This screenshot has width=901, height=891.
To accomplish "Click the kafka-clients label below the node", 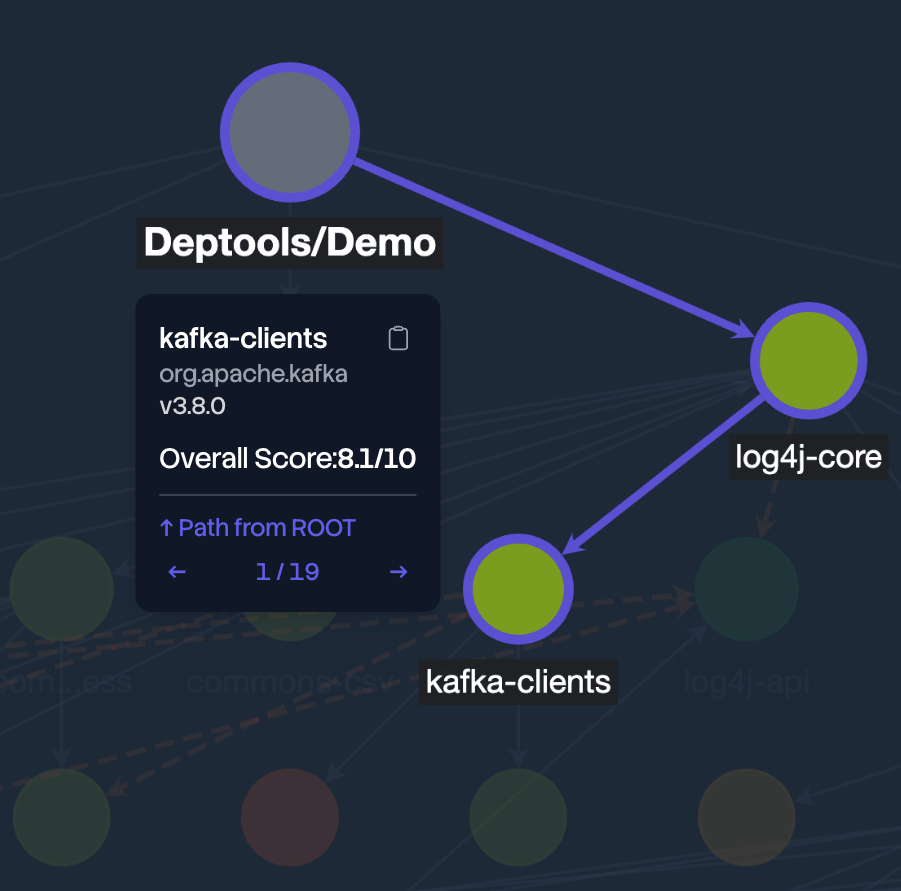I will click(x=518, y=682).
